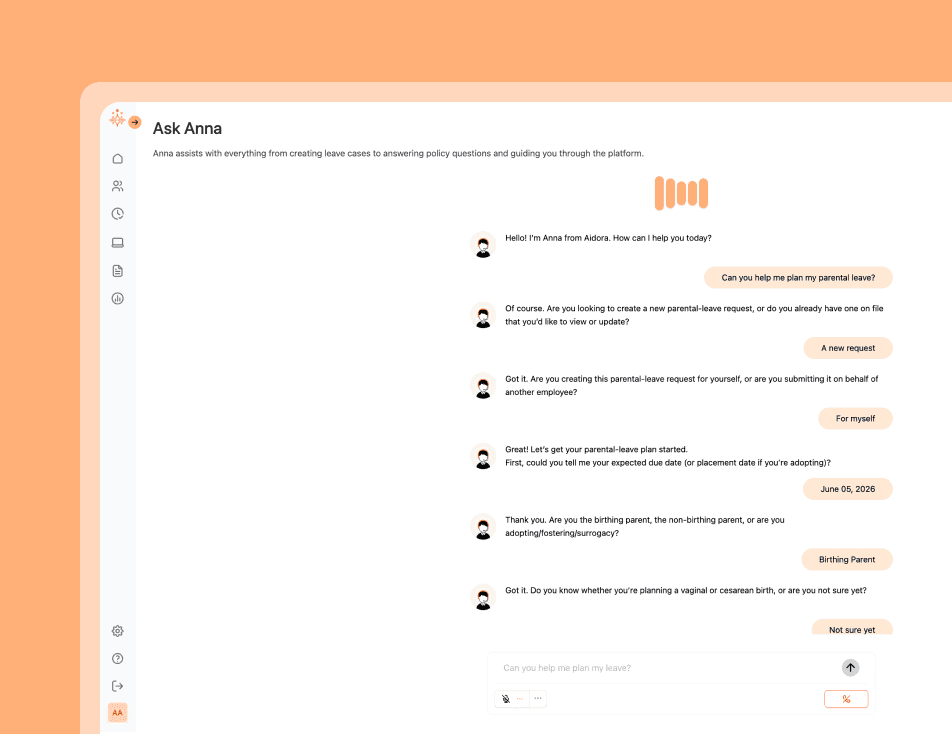Open the AA user avatar
The width and height of the screenshot is (952, 734).
118,713
